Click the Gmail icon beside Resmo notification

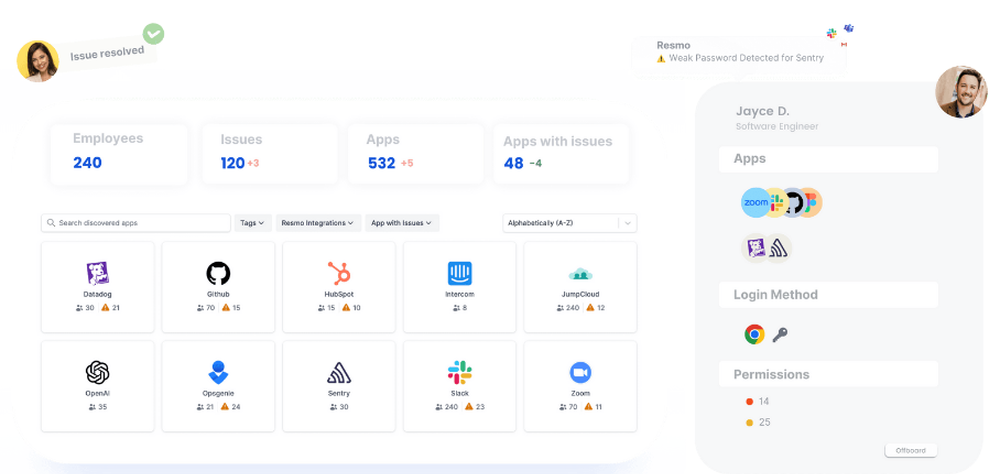pos(844,45)
